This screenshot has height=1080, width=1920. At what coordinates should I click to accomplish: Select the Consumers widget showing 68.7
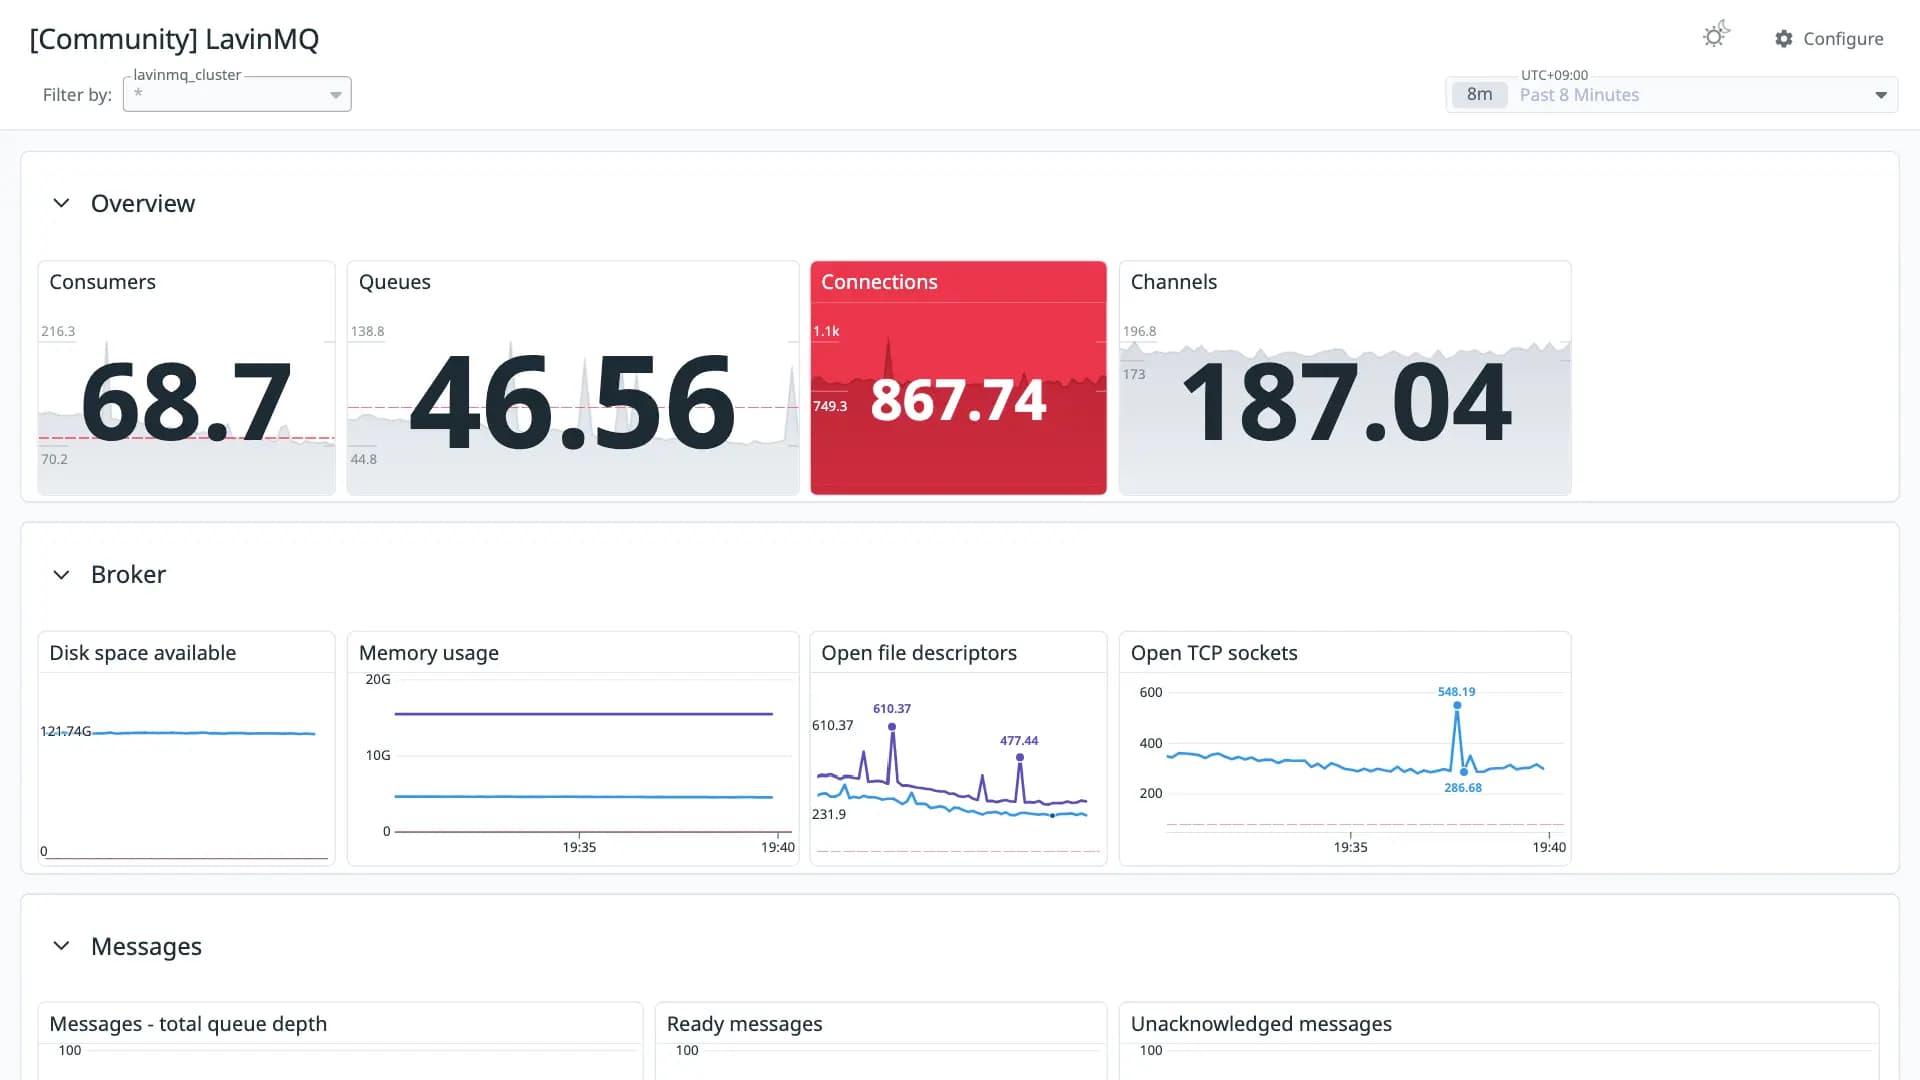coord(186,378)
